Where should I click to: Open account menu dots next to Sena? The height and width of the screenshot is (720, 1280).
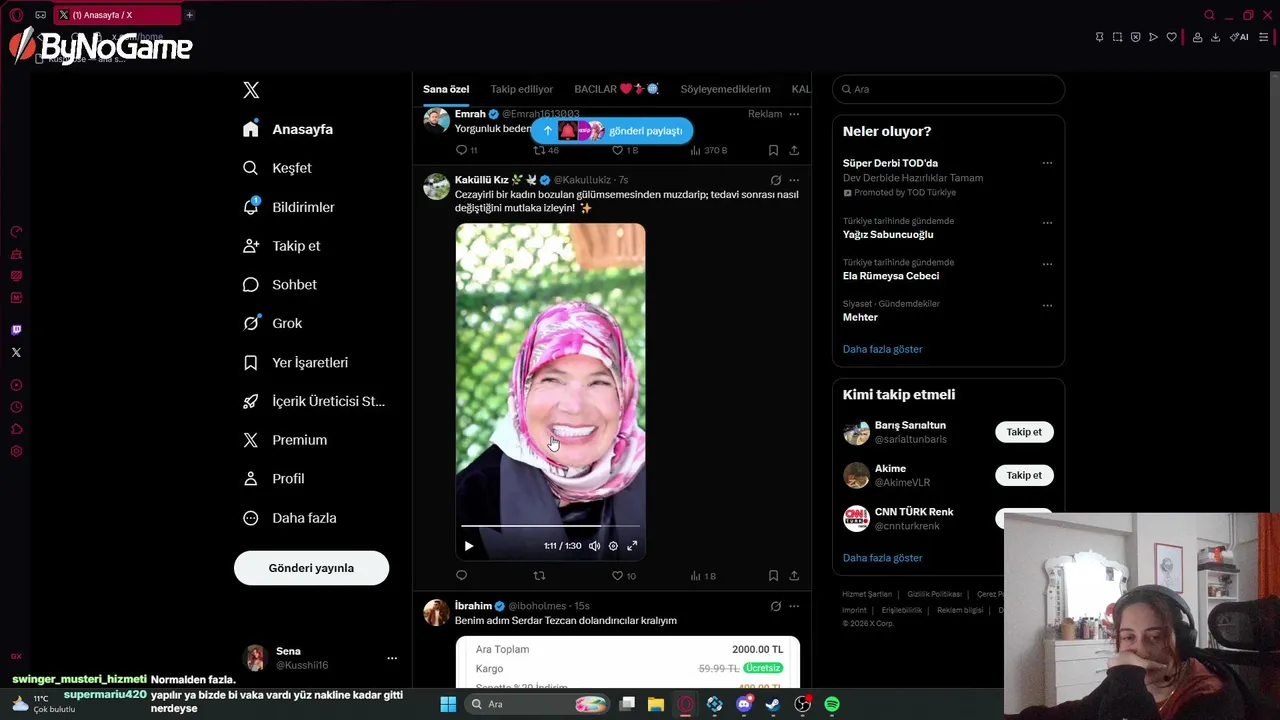click(x=392, y=658)
